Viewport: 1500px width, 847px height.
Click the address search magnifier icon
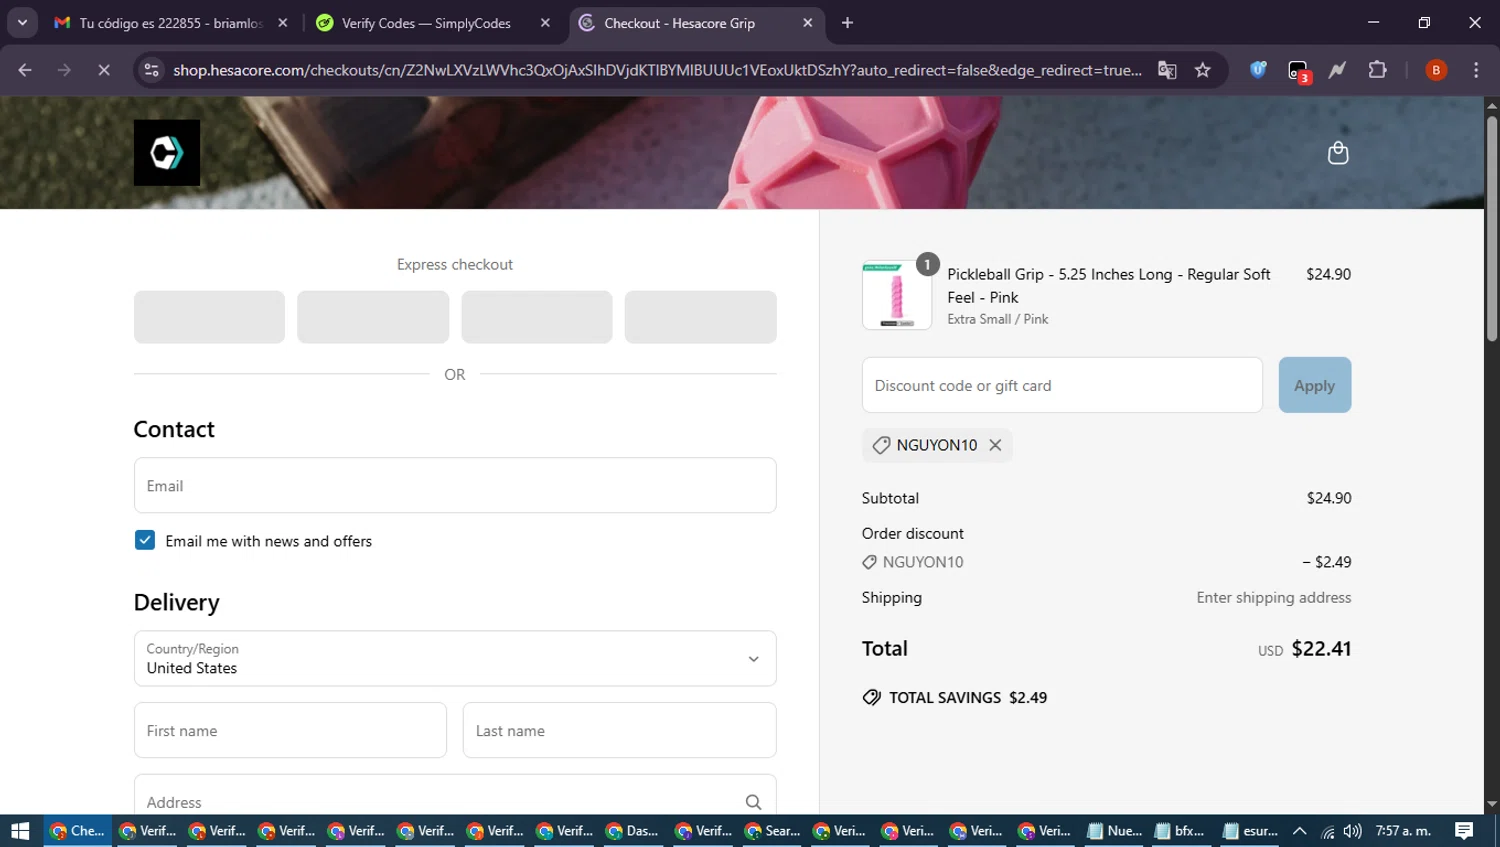[x=753, y=802]
